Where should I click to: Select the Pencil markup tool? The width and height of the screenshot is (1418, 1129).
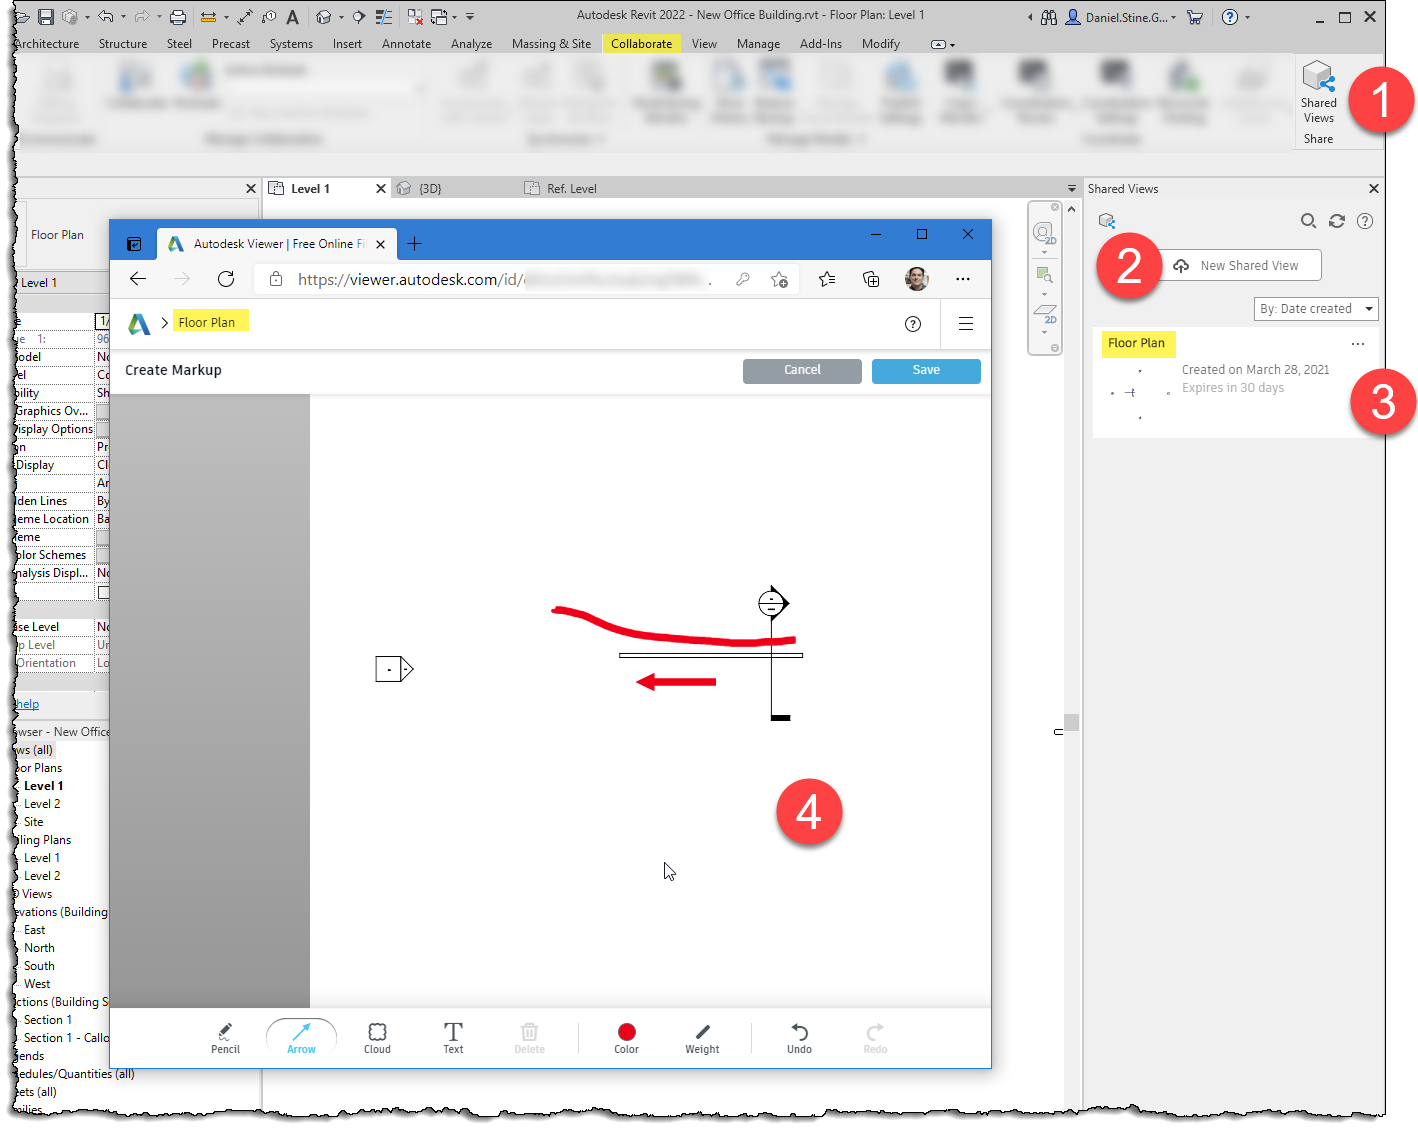tap(225, 1038)
